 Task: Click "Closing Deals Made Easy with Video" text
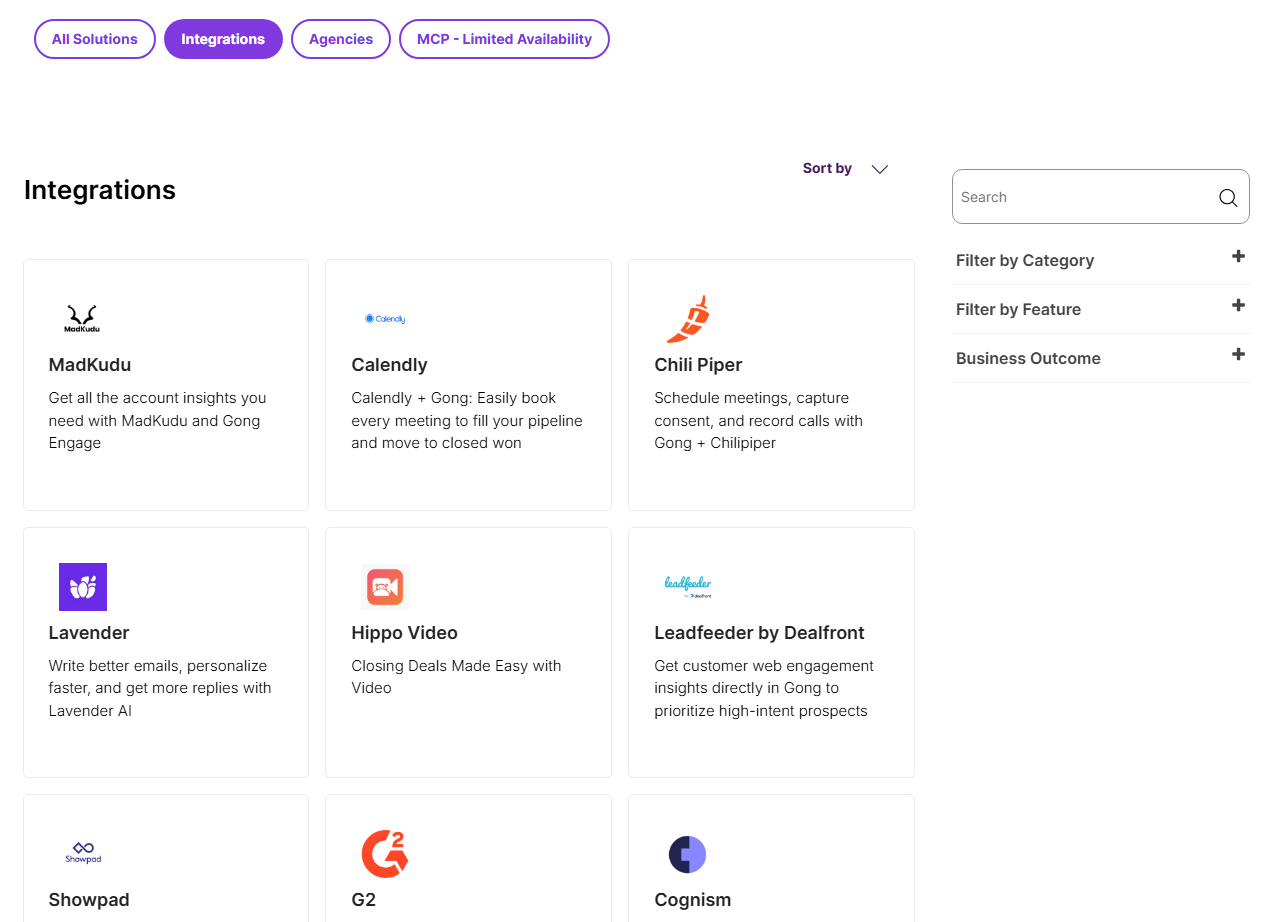tap(456, 677)
